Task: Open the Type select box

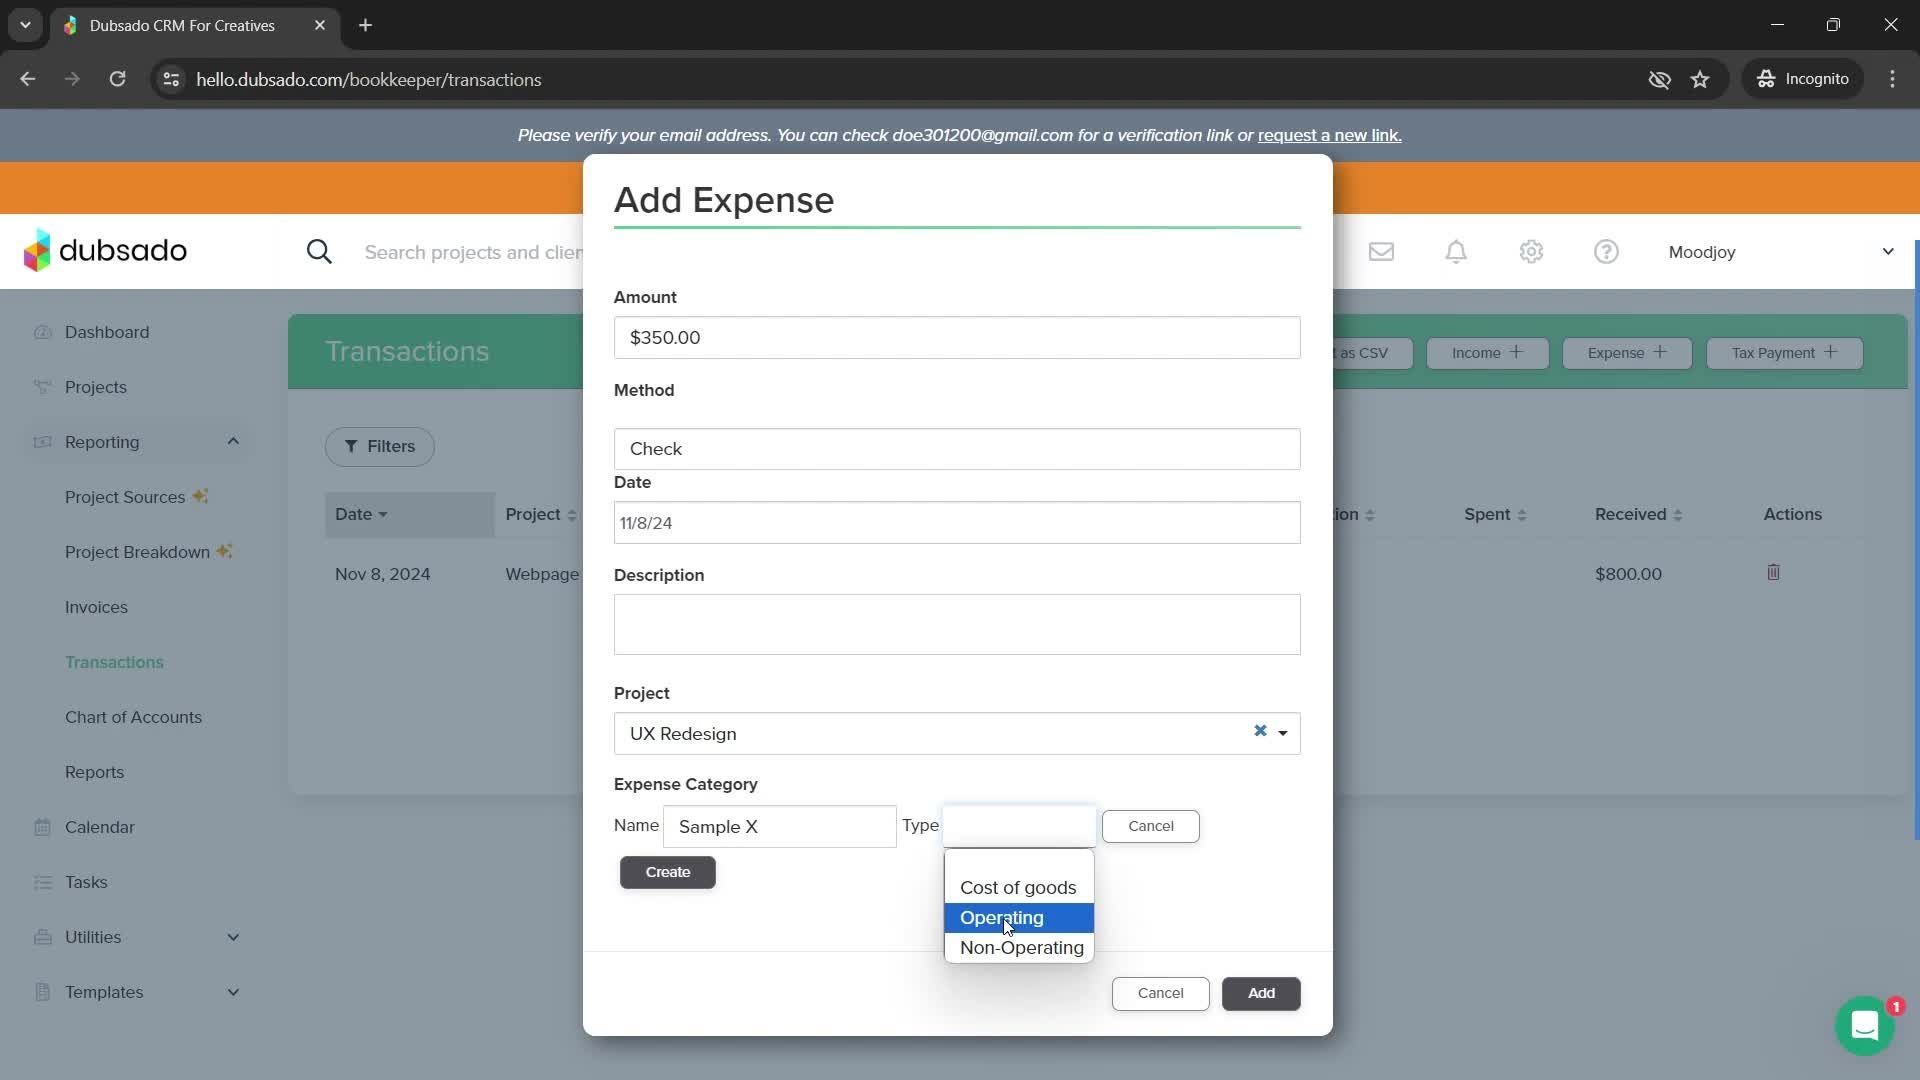Action: click(x=1019, y=826)
